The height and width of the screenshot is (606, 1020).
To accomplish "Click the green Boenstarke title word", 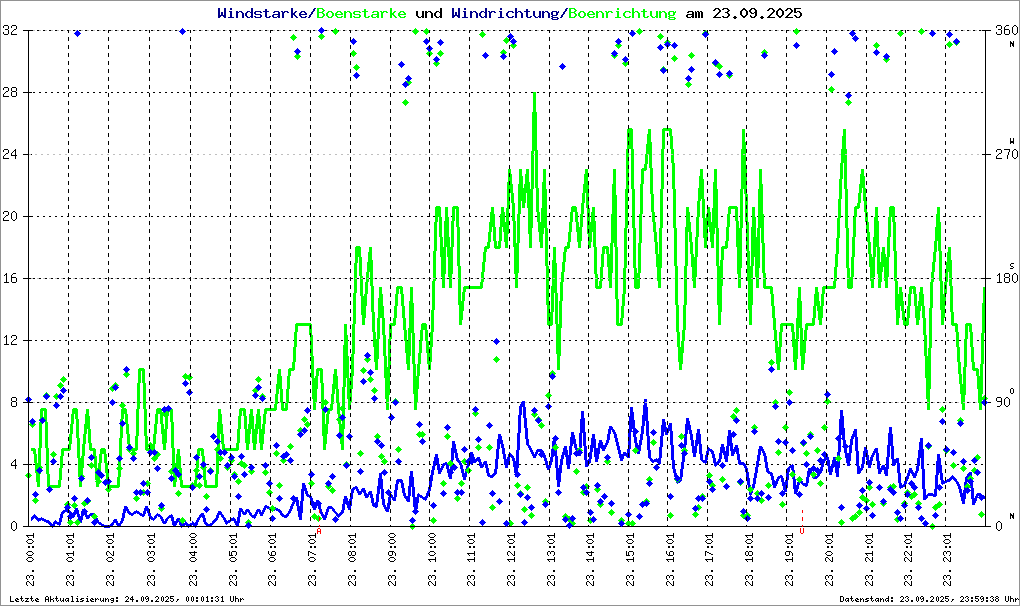I will tap(361, 13).
